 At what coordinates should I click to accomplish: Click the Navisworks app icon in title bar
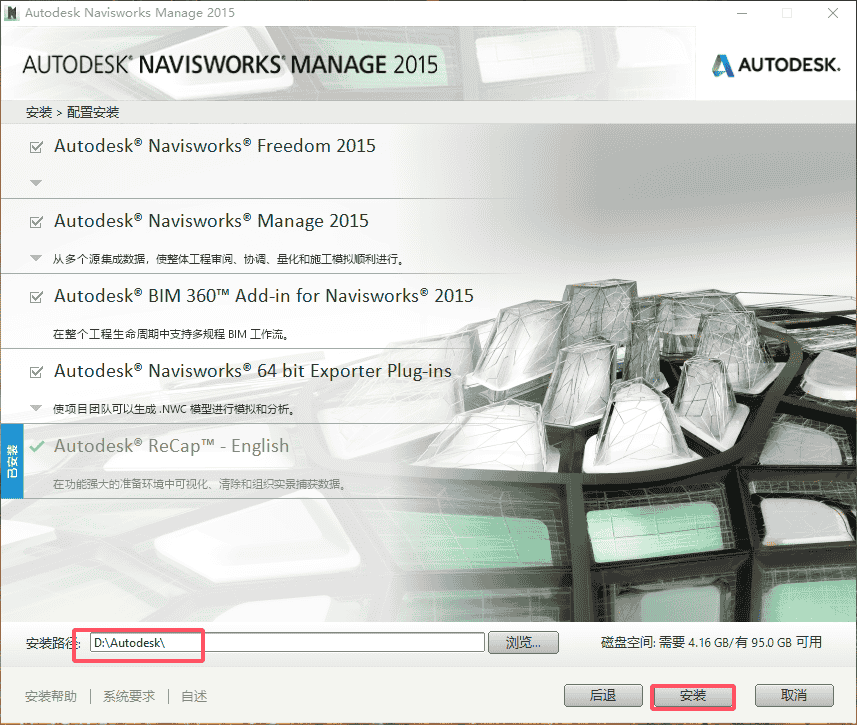coord(11,13)
